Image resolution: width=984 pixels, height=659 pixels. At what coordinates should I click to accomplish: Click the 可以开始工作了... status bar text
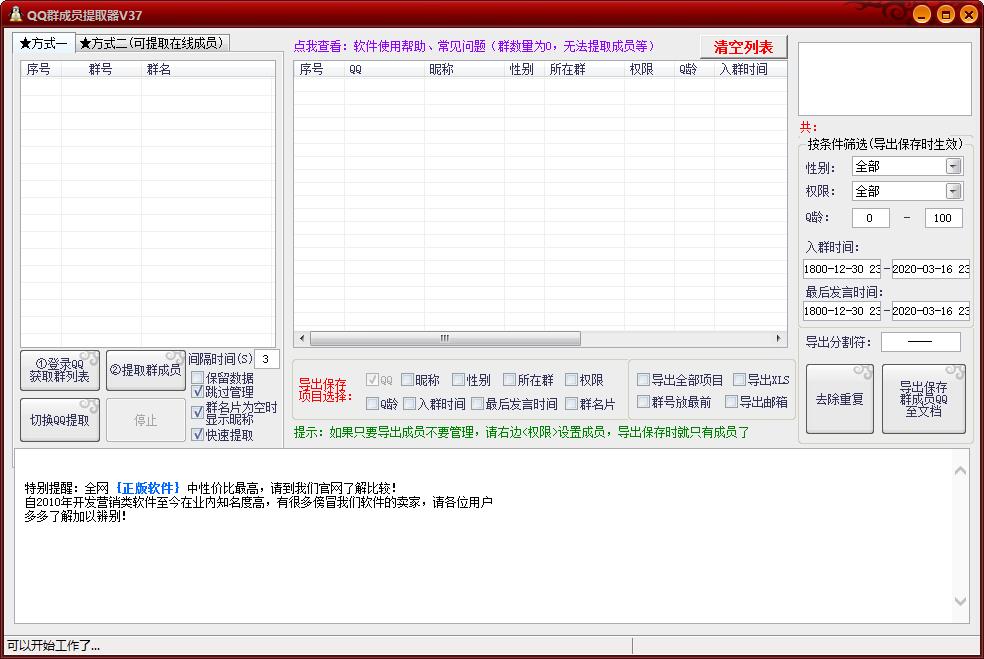coord(53,646)
